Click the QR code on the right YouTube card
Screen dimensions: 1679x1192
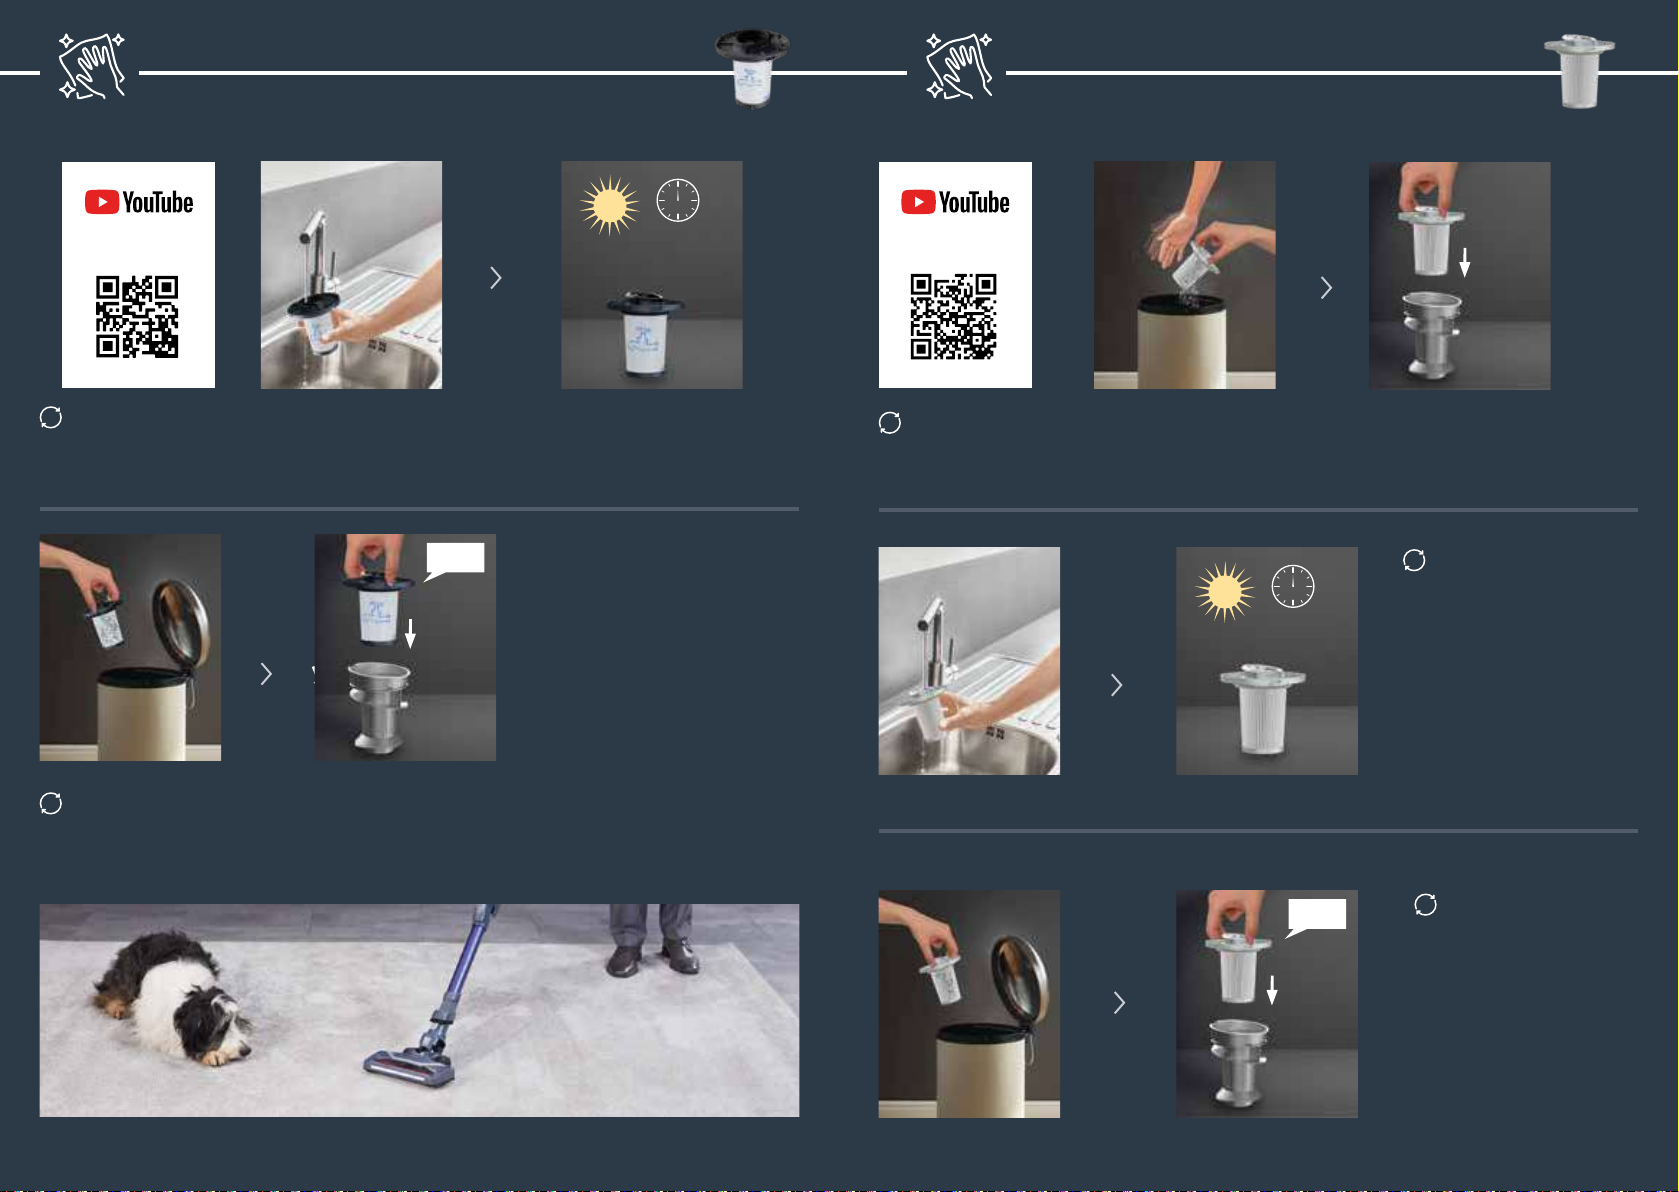(953, 316)
